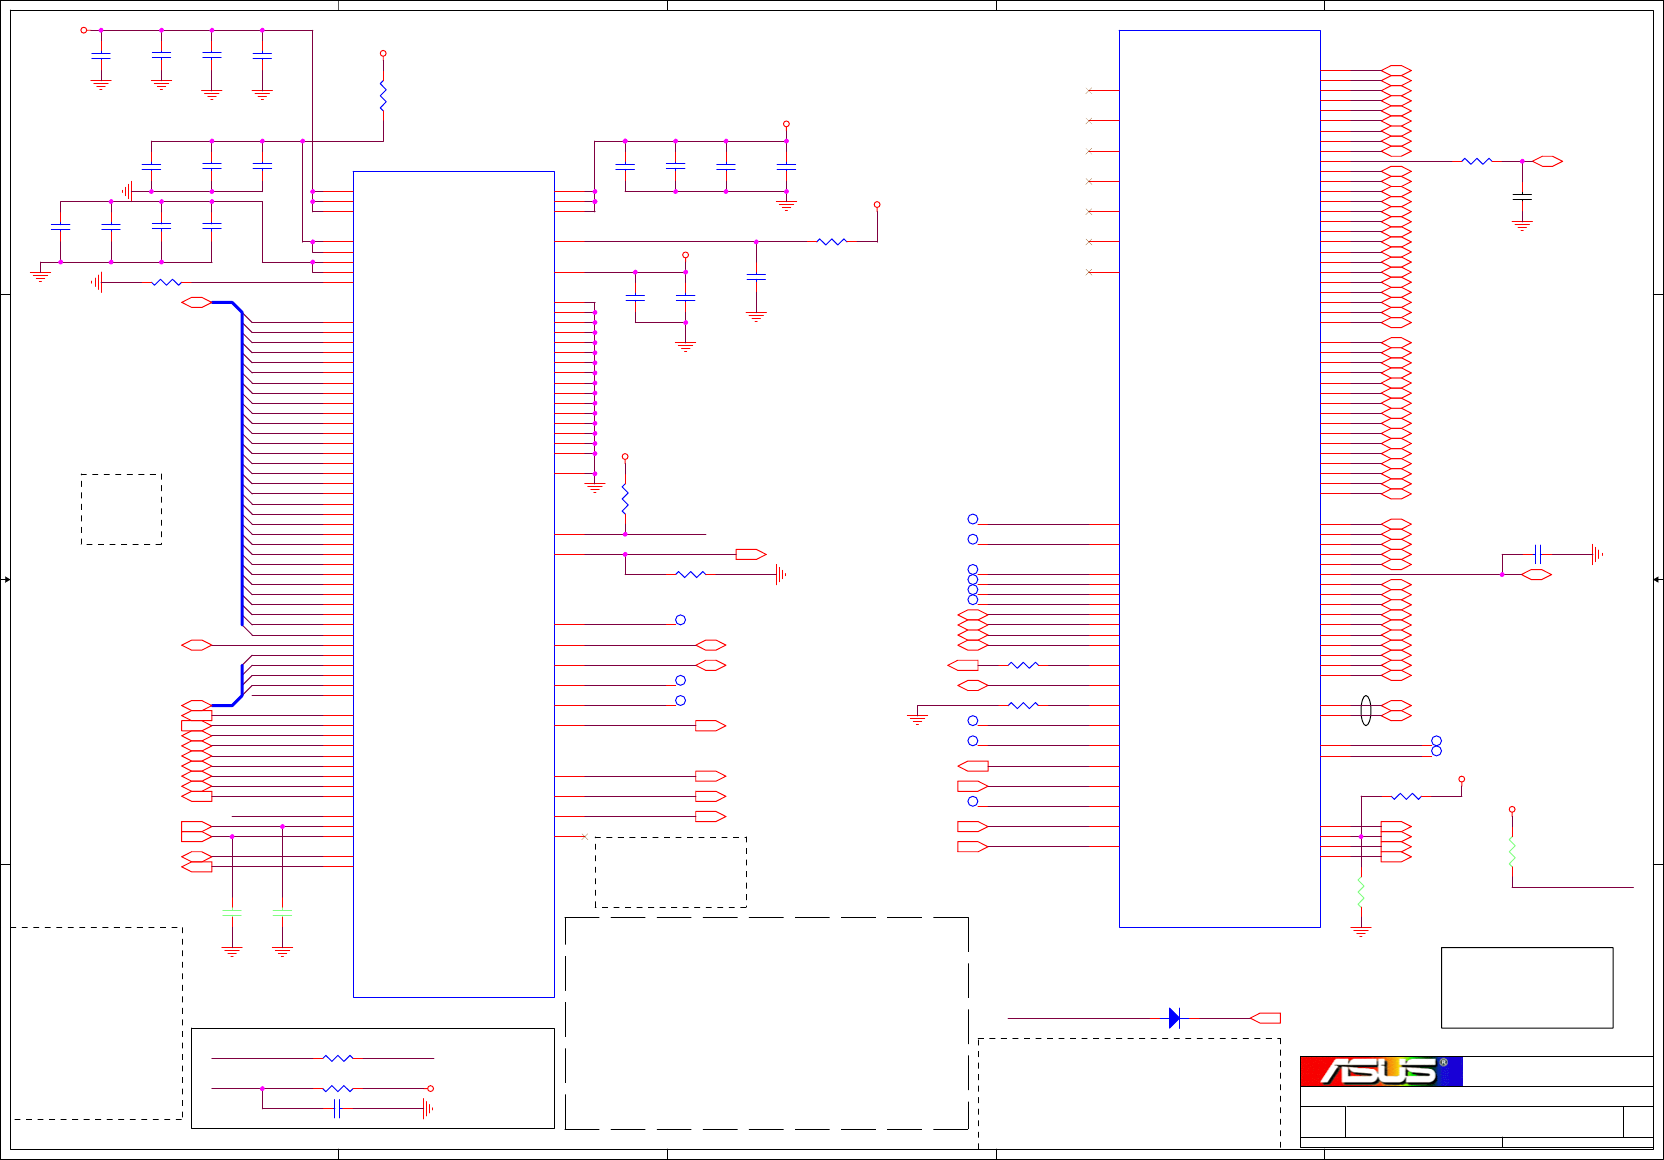1664x1160 pixels.
Task: Click the no-connect X on the left chip's right edge
Action: pos(585,836)
